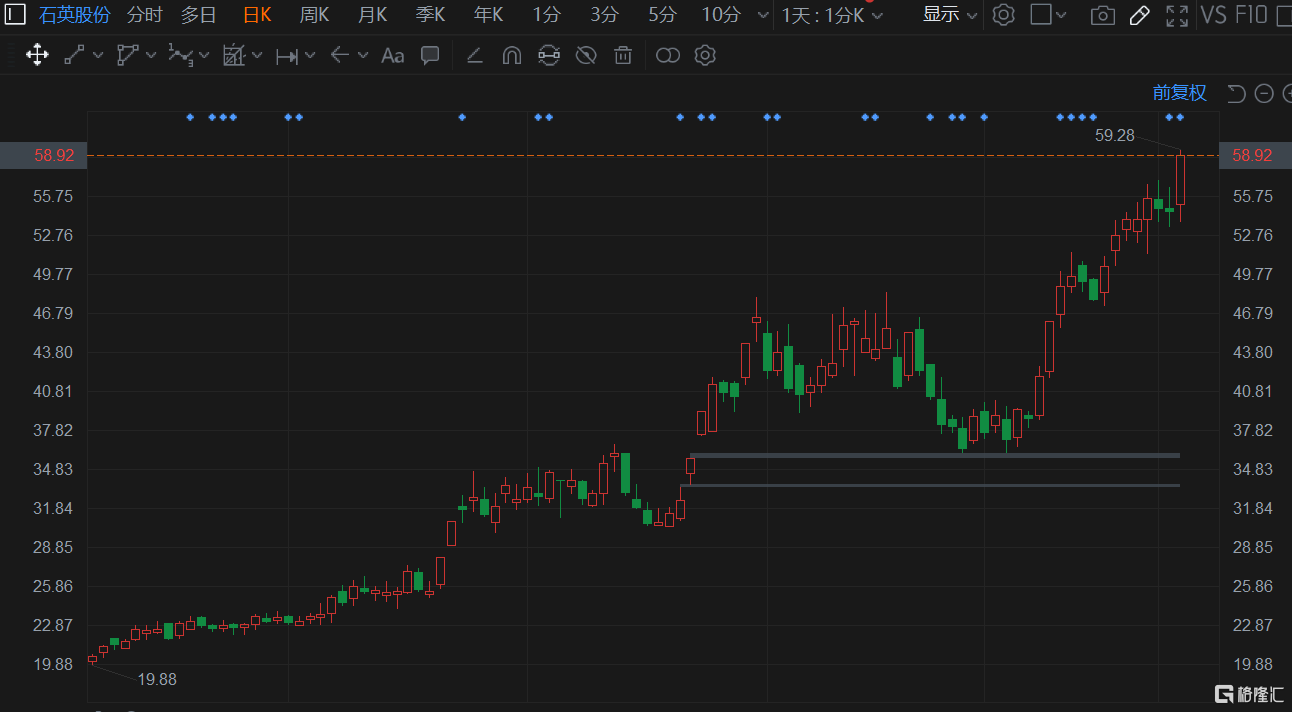The width and height of the screenshot is (1292, 712).
Task: Click the overlapping circles overlay icon
Action: 668,55
